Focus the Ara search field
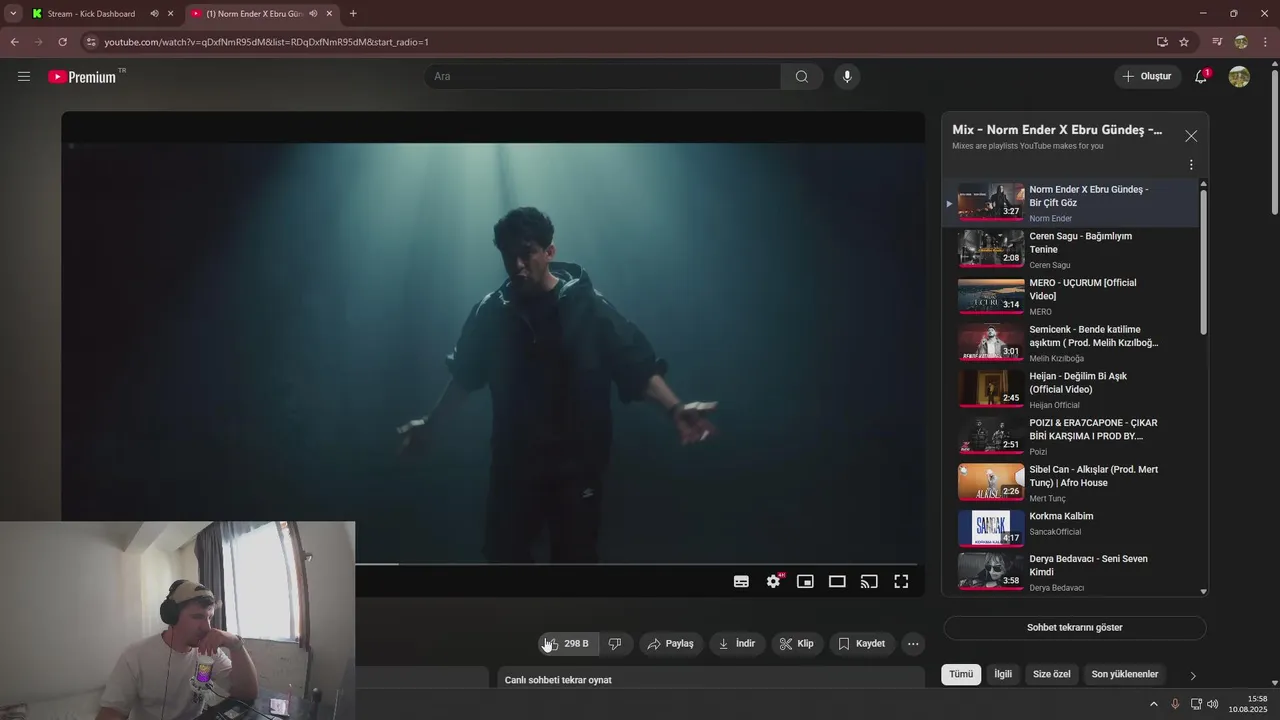The image size is (1280, 720). 602,76
